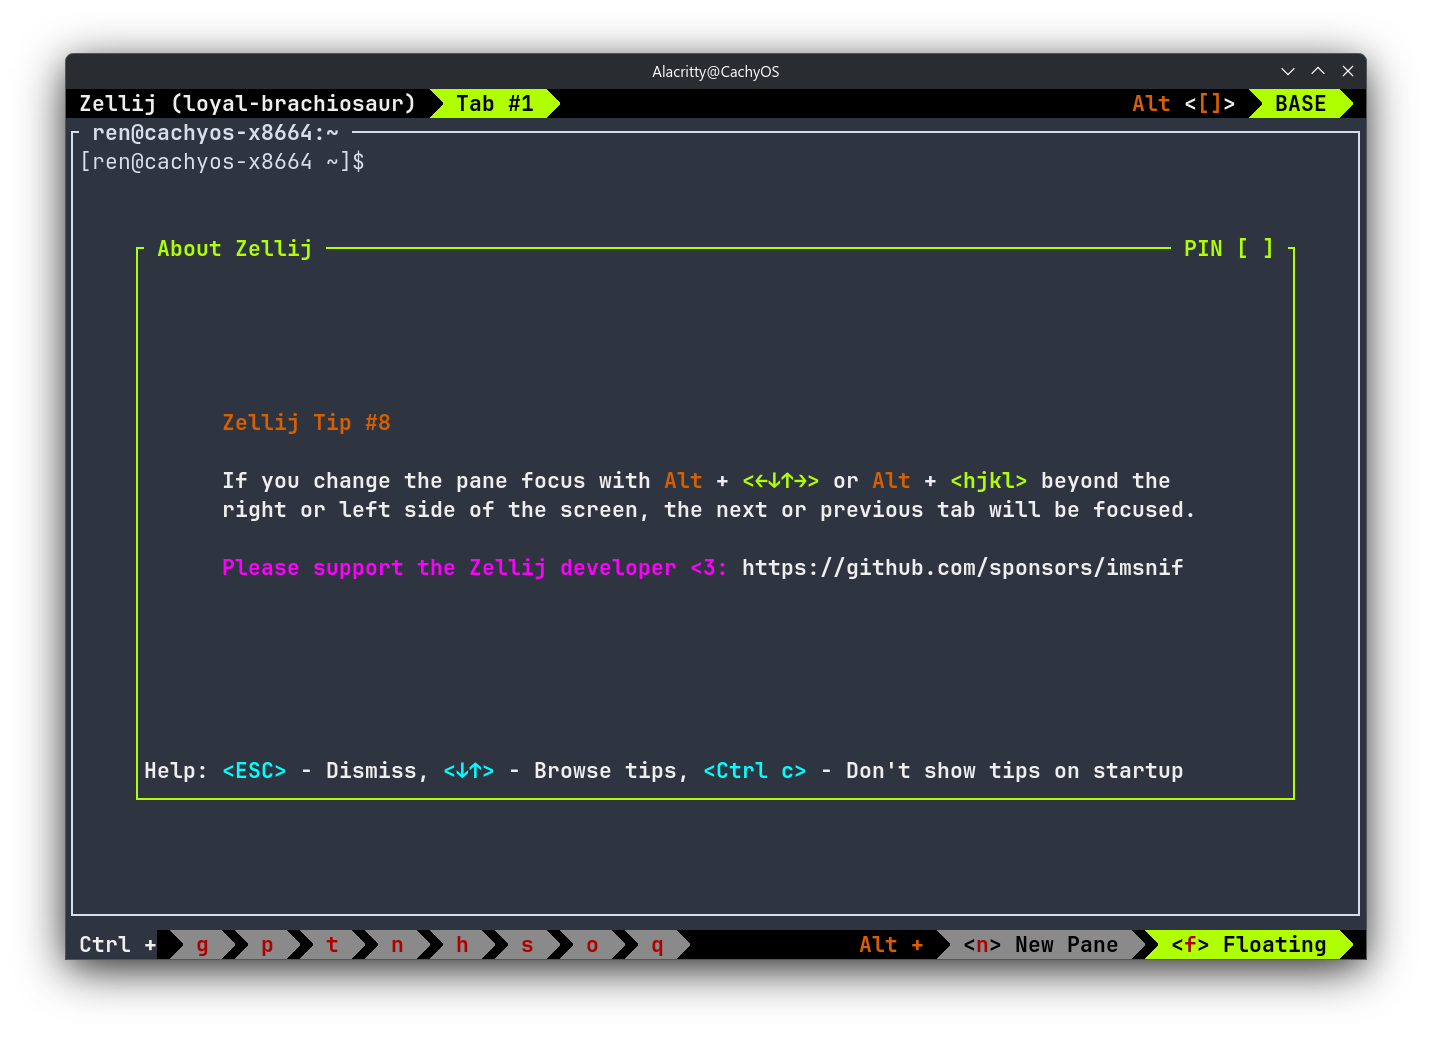Click the Alt <[]> swap layout hint

(x=1183, y=104)
